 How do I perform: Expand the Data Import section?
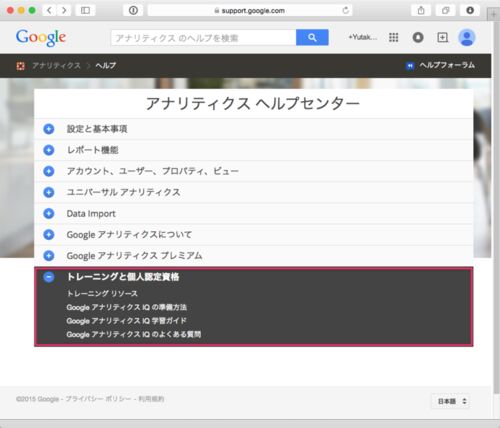pyautogui.click(x=253, y=214)
